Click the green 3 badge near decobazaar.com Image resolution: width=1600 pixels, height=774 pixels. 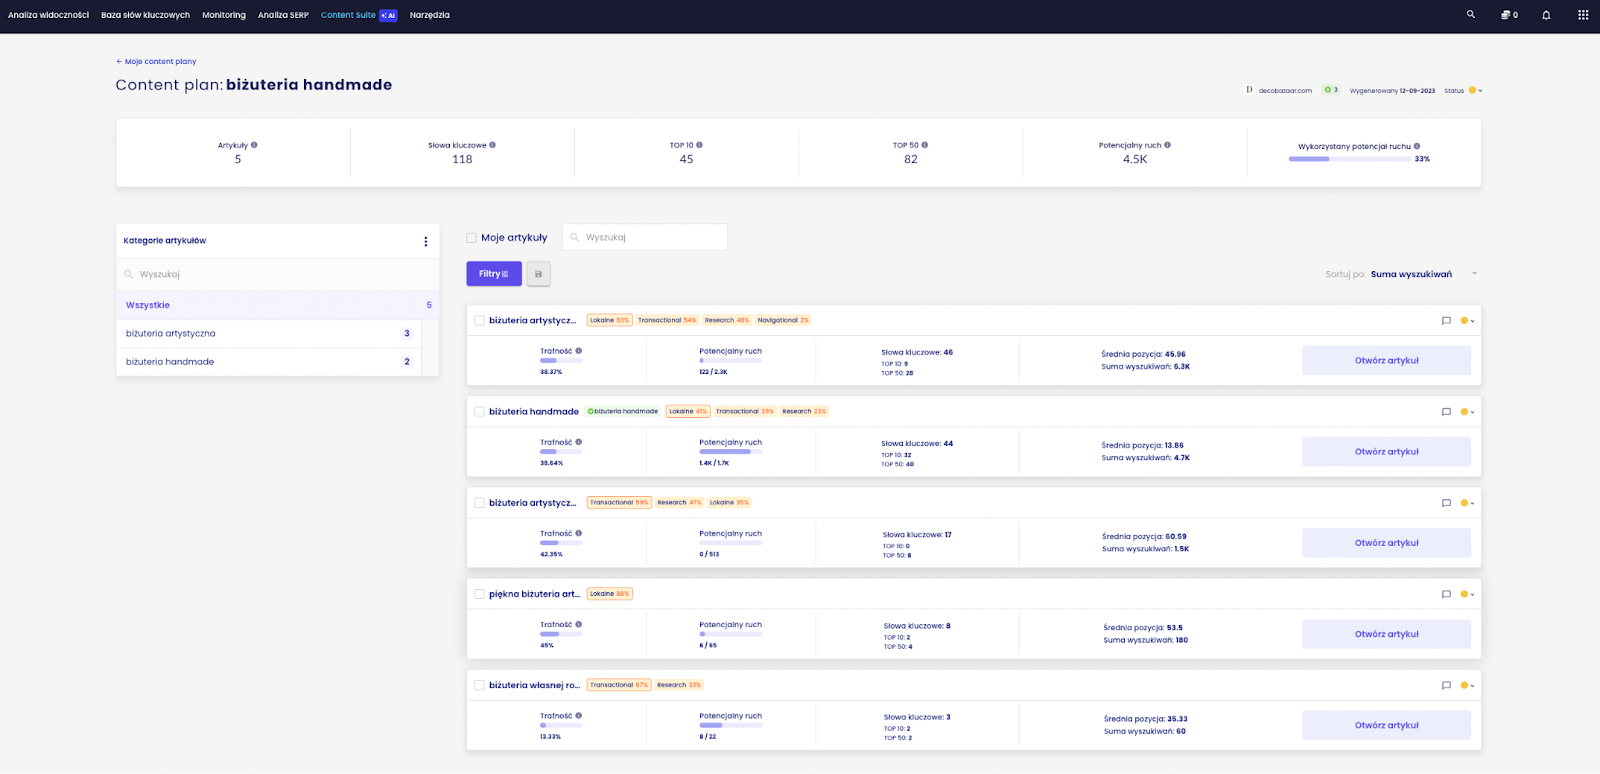pos(1331,90)
